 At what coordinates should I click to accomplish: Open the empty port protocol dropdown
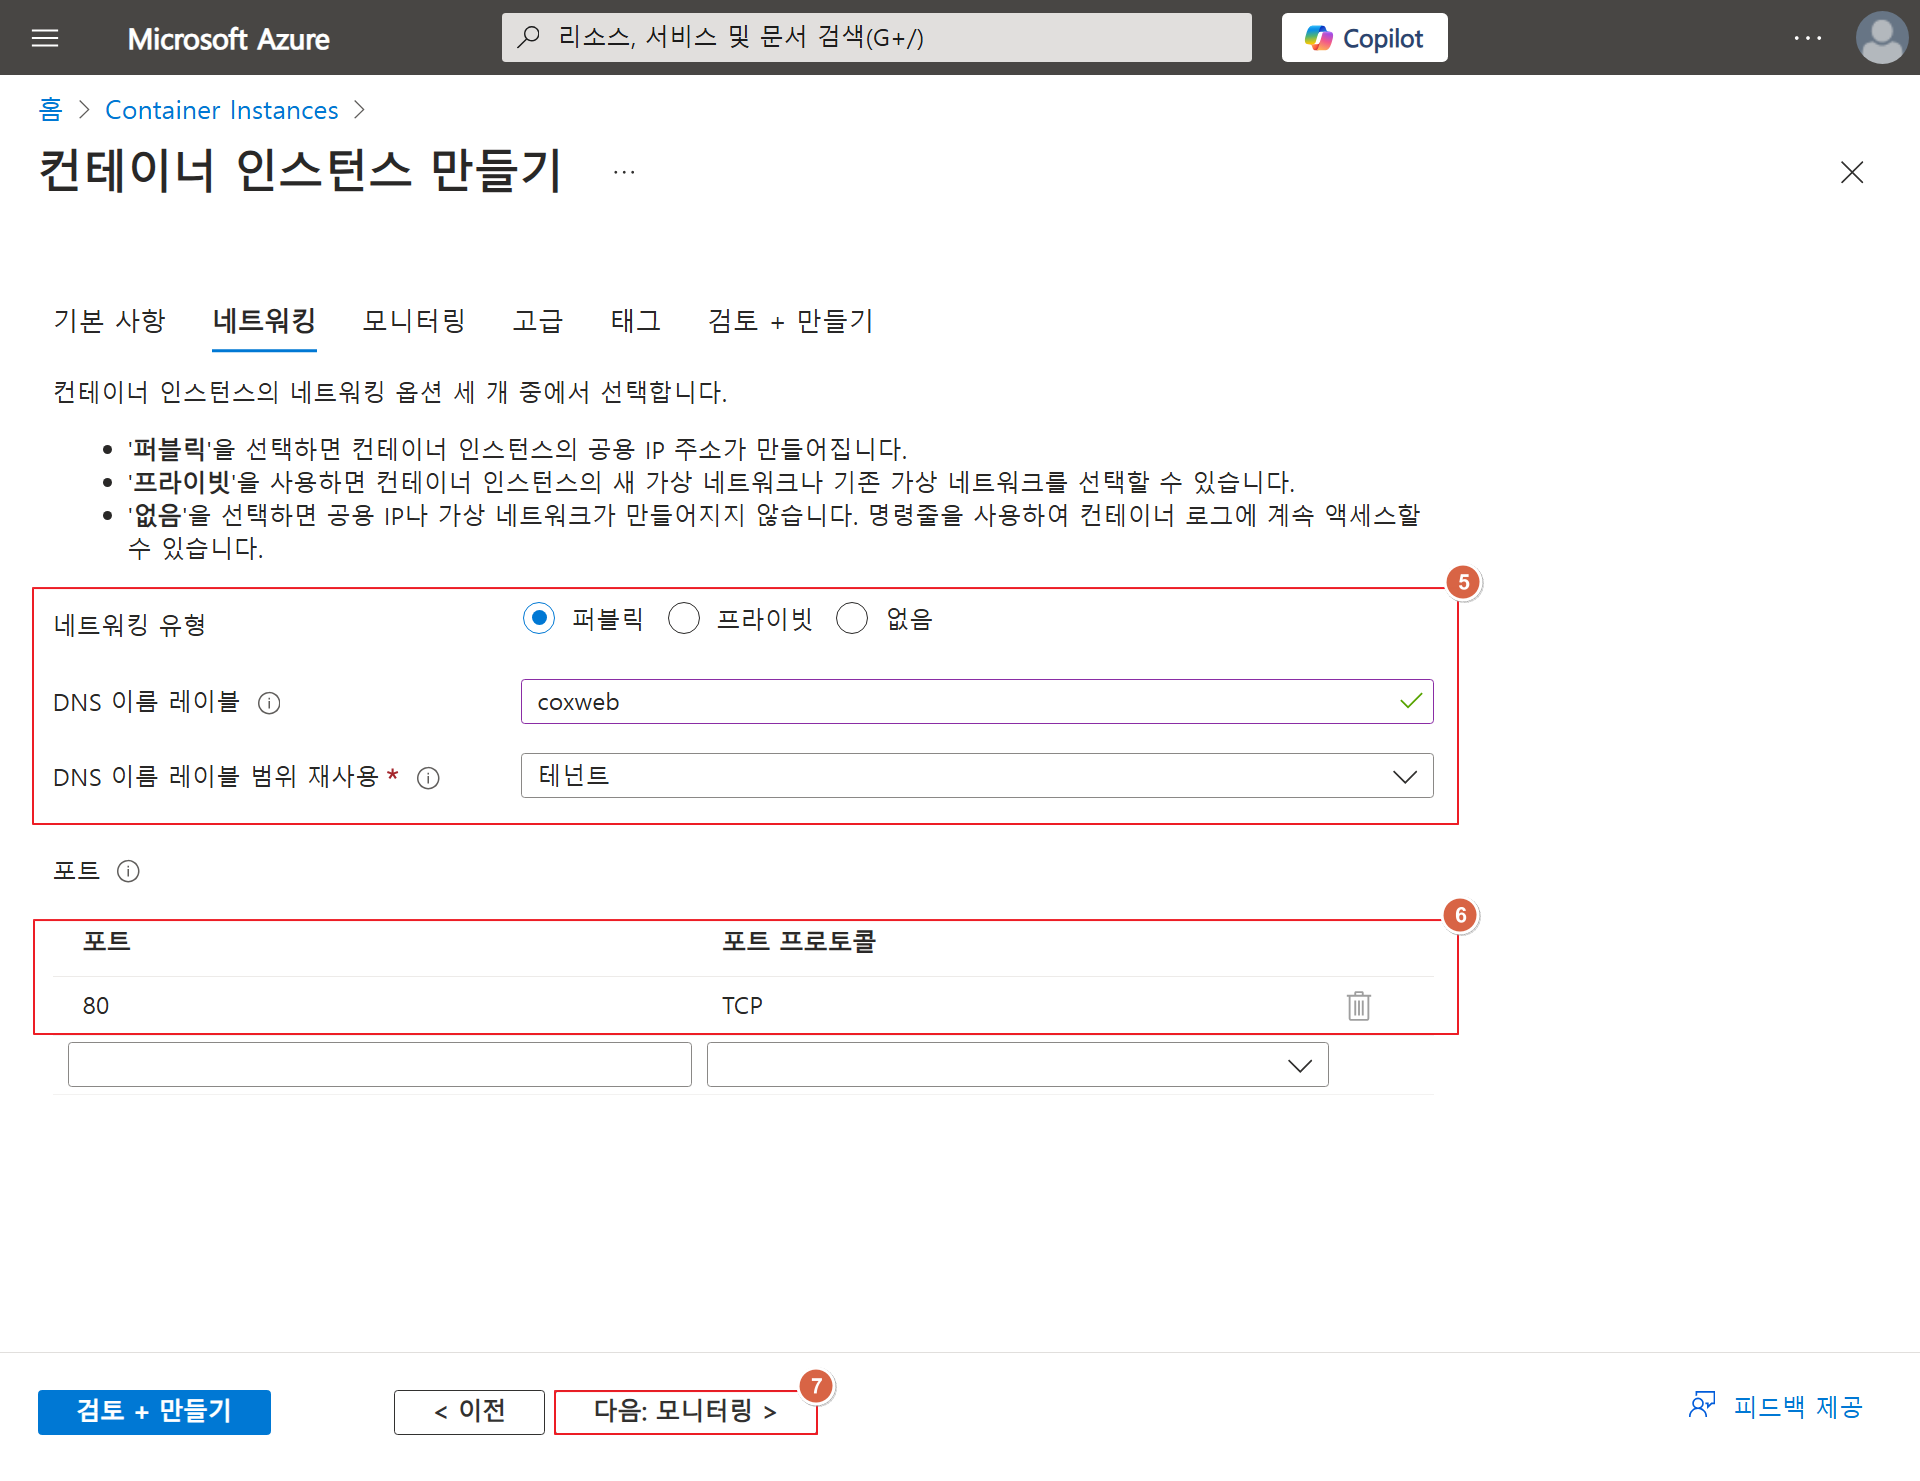pos(1017,1065)
